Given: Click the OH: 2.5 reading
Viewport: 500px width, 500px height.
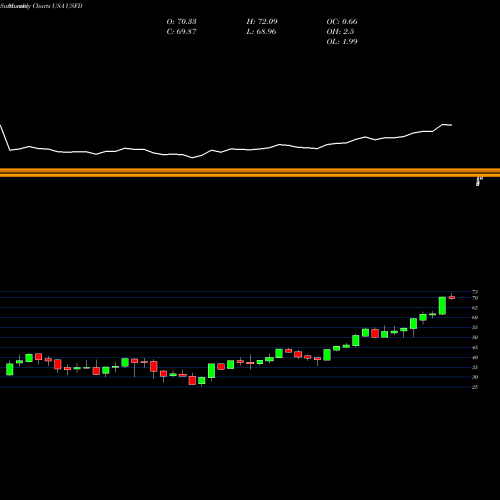Looking at the screenshot, I should 340,32.
